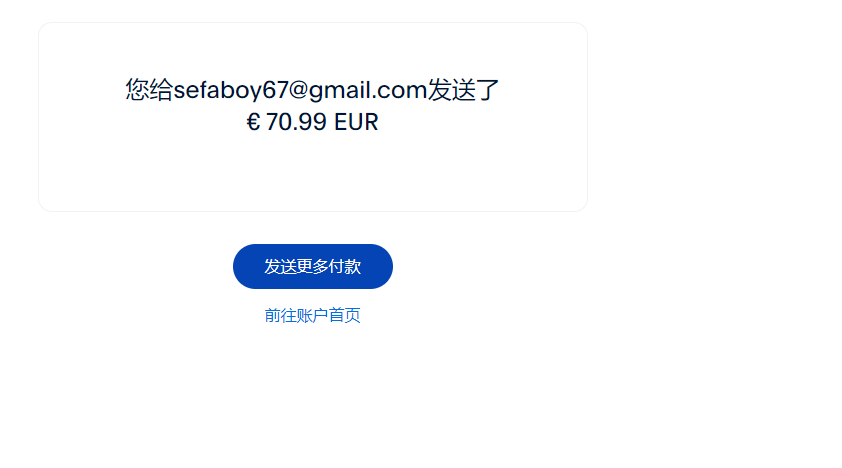This screenshot has width=842, height=468.
Task: Click empty space inside the card below the amount
Action: [313, 172]
